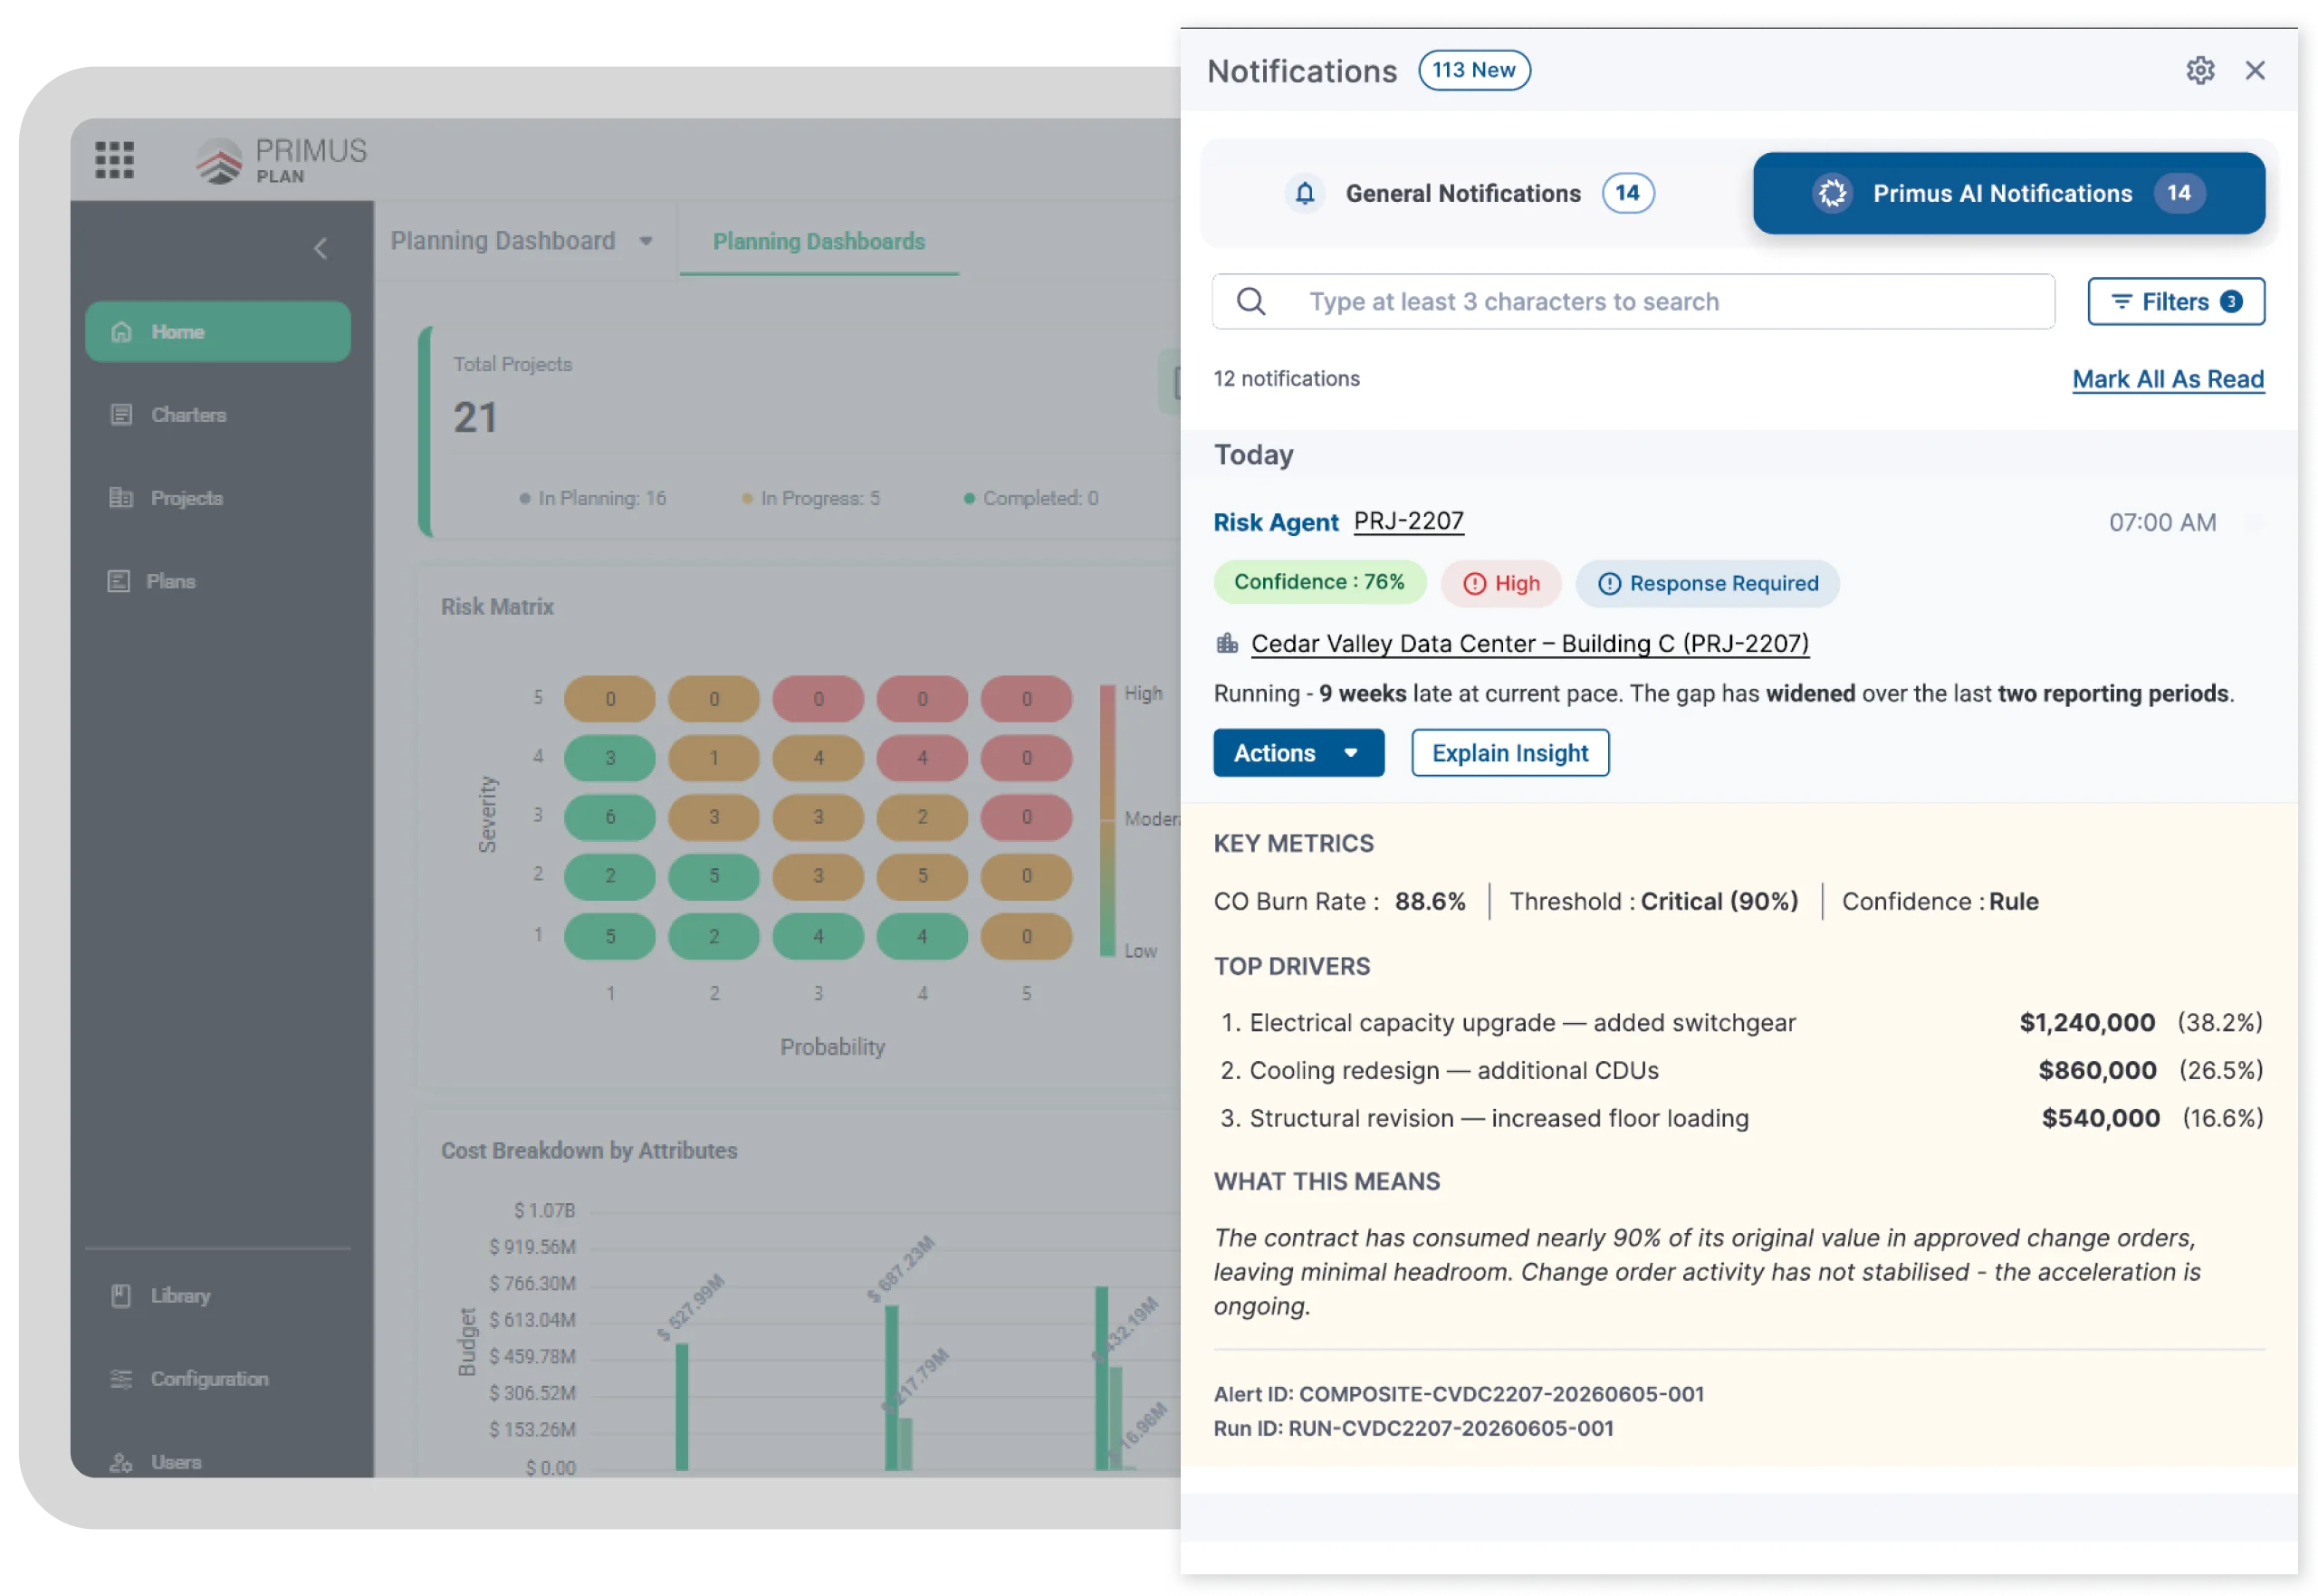
Task: Click the search magnifier icon
Action: click(x=1251, y=301)
